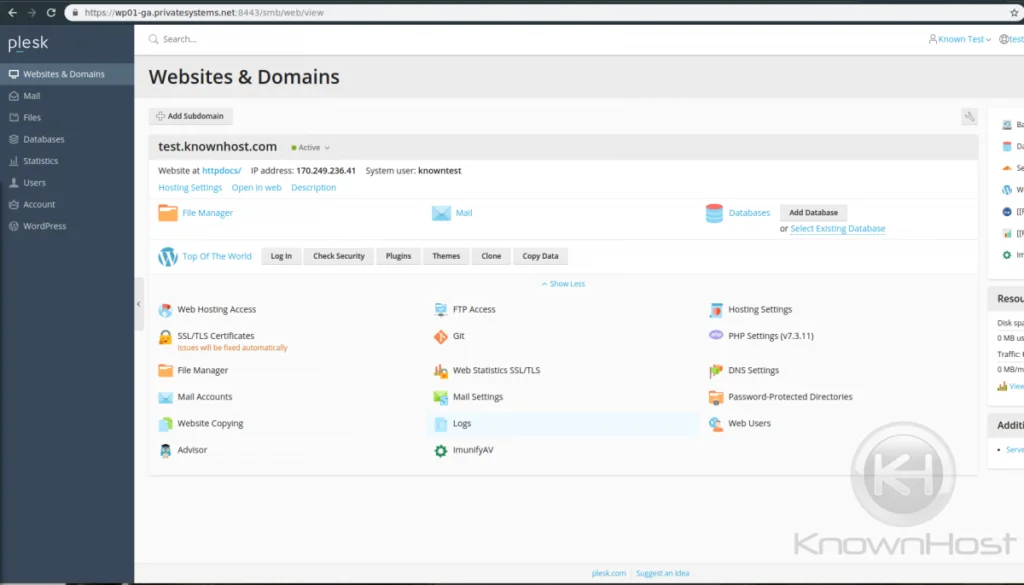Collapse tools with Show Less
The image size is (1024, 585).
[563, 284]
